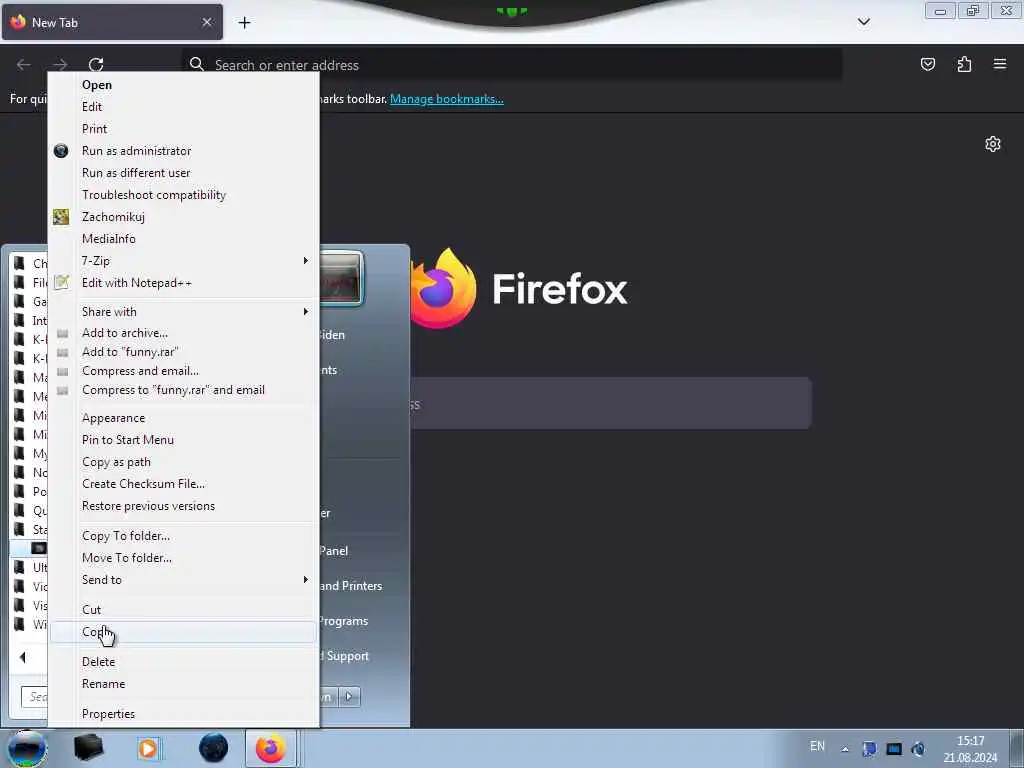The height and width of the screenshot is (768, 1024).
Task: Click the Firefox reload page icon
Action: (x=96, y=65)
